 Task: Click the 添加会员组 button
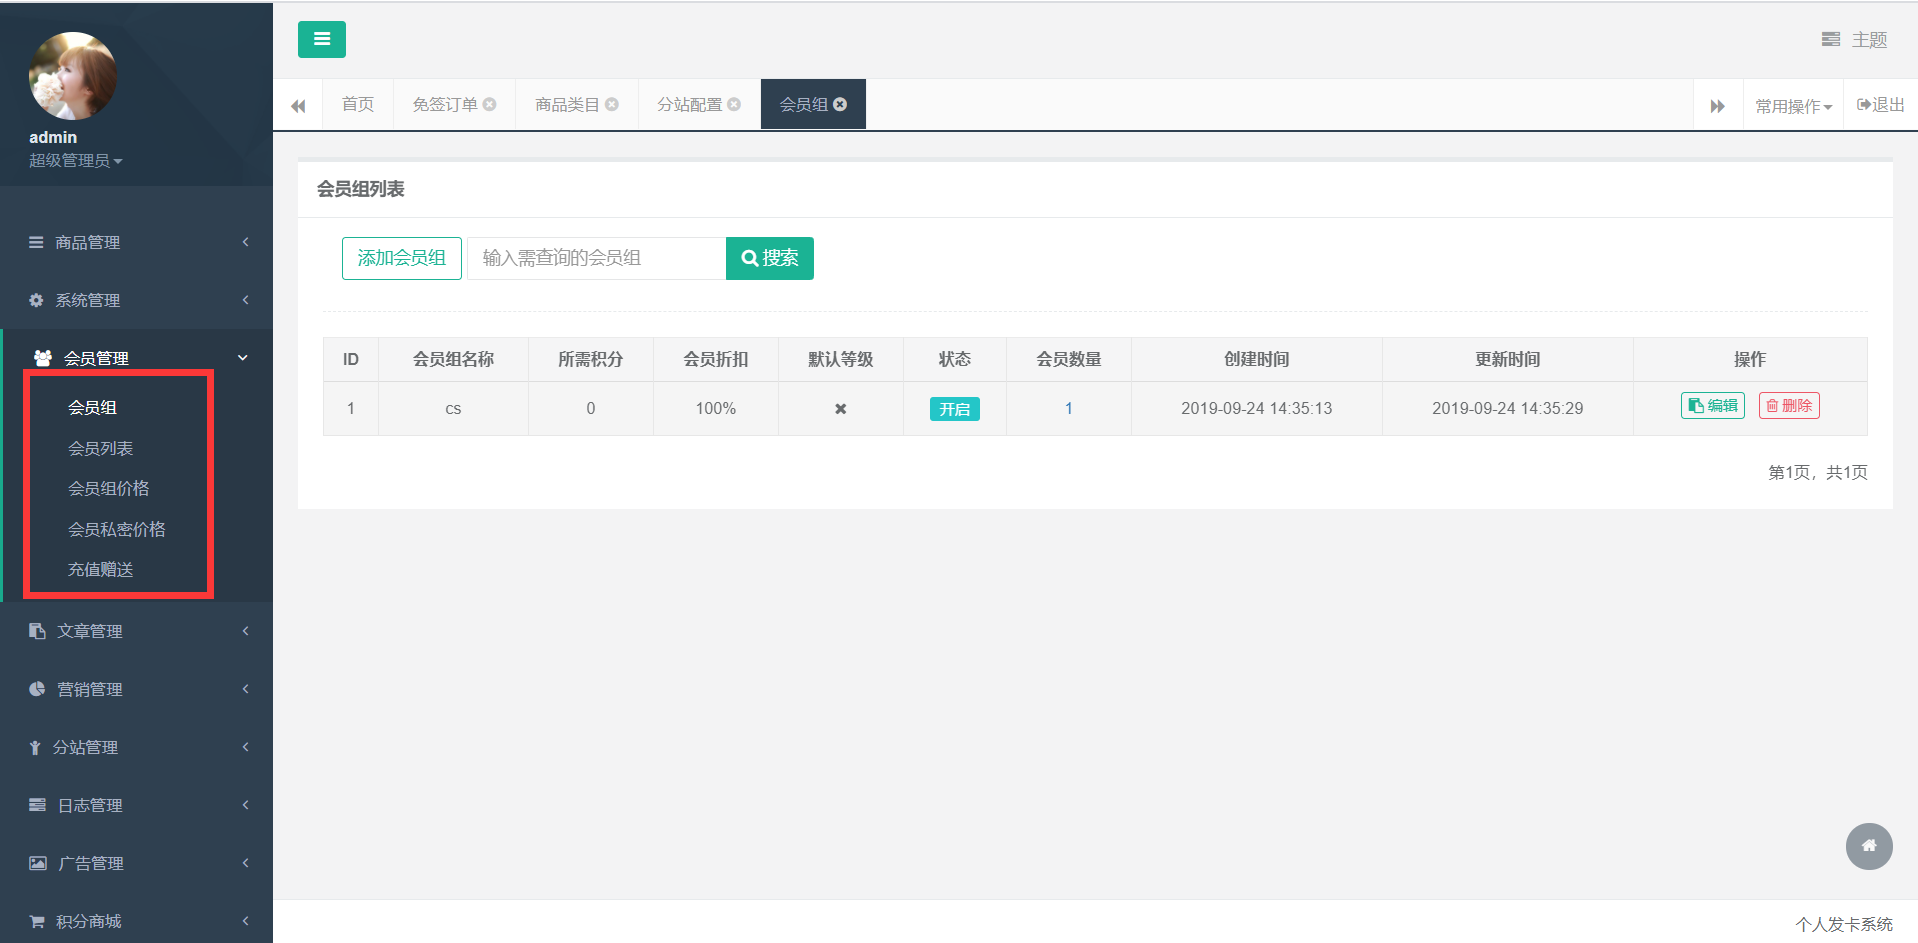401,258
